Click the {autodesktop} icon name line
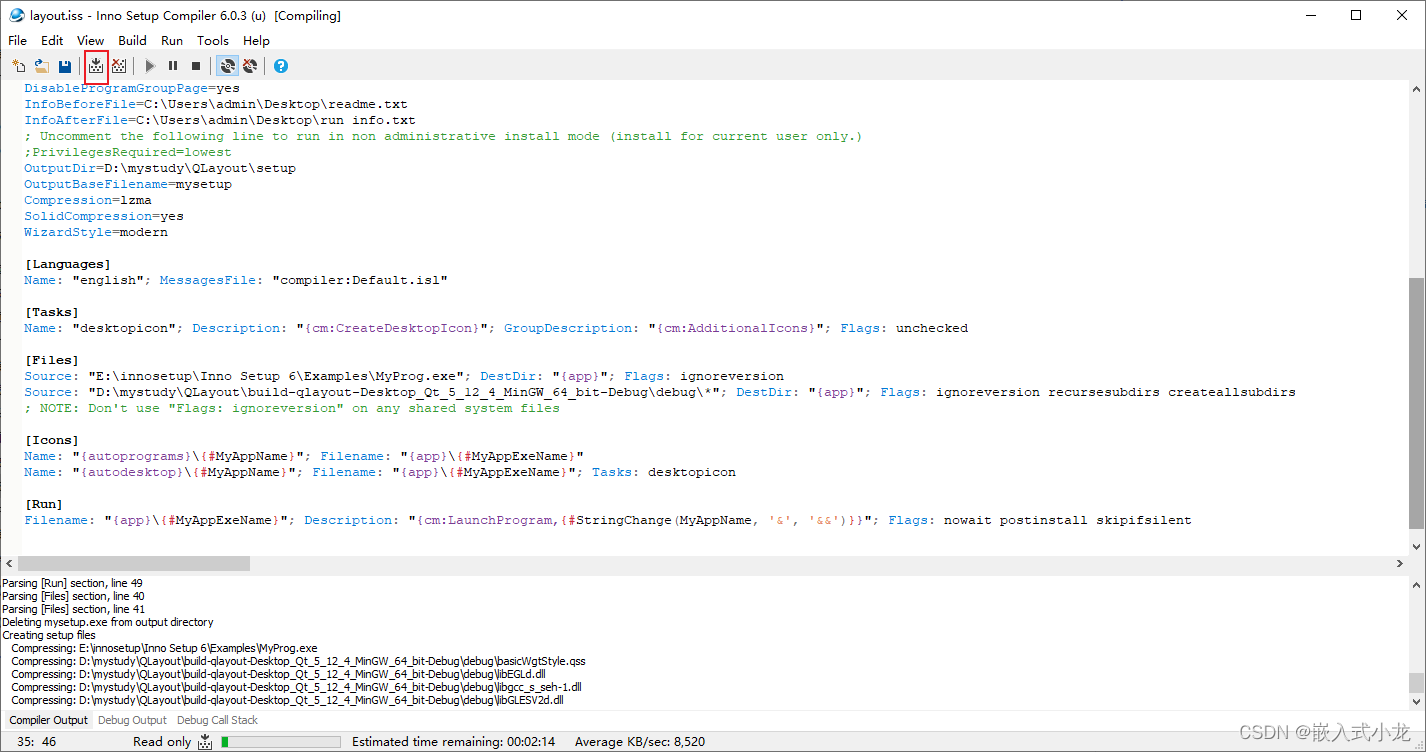Screen dimensions: 1426x752 point(380,472)
